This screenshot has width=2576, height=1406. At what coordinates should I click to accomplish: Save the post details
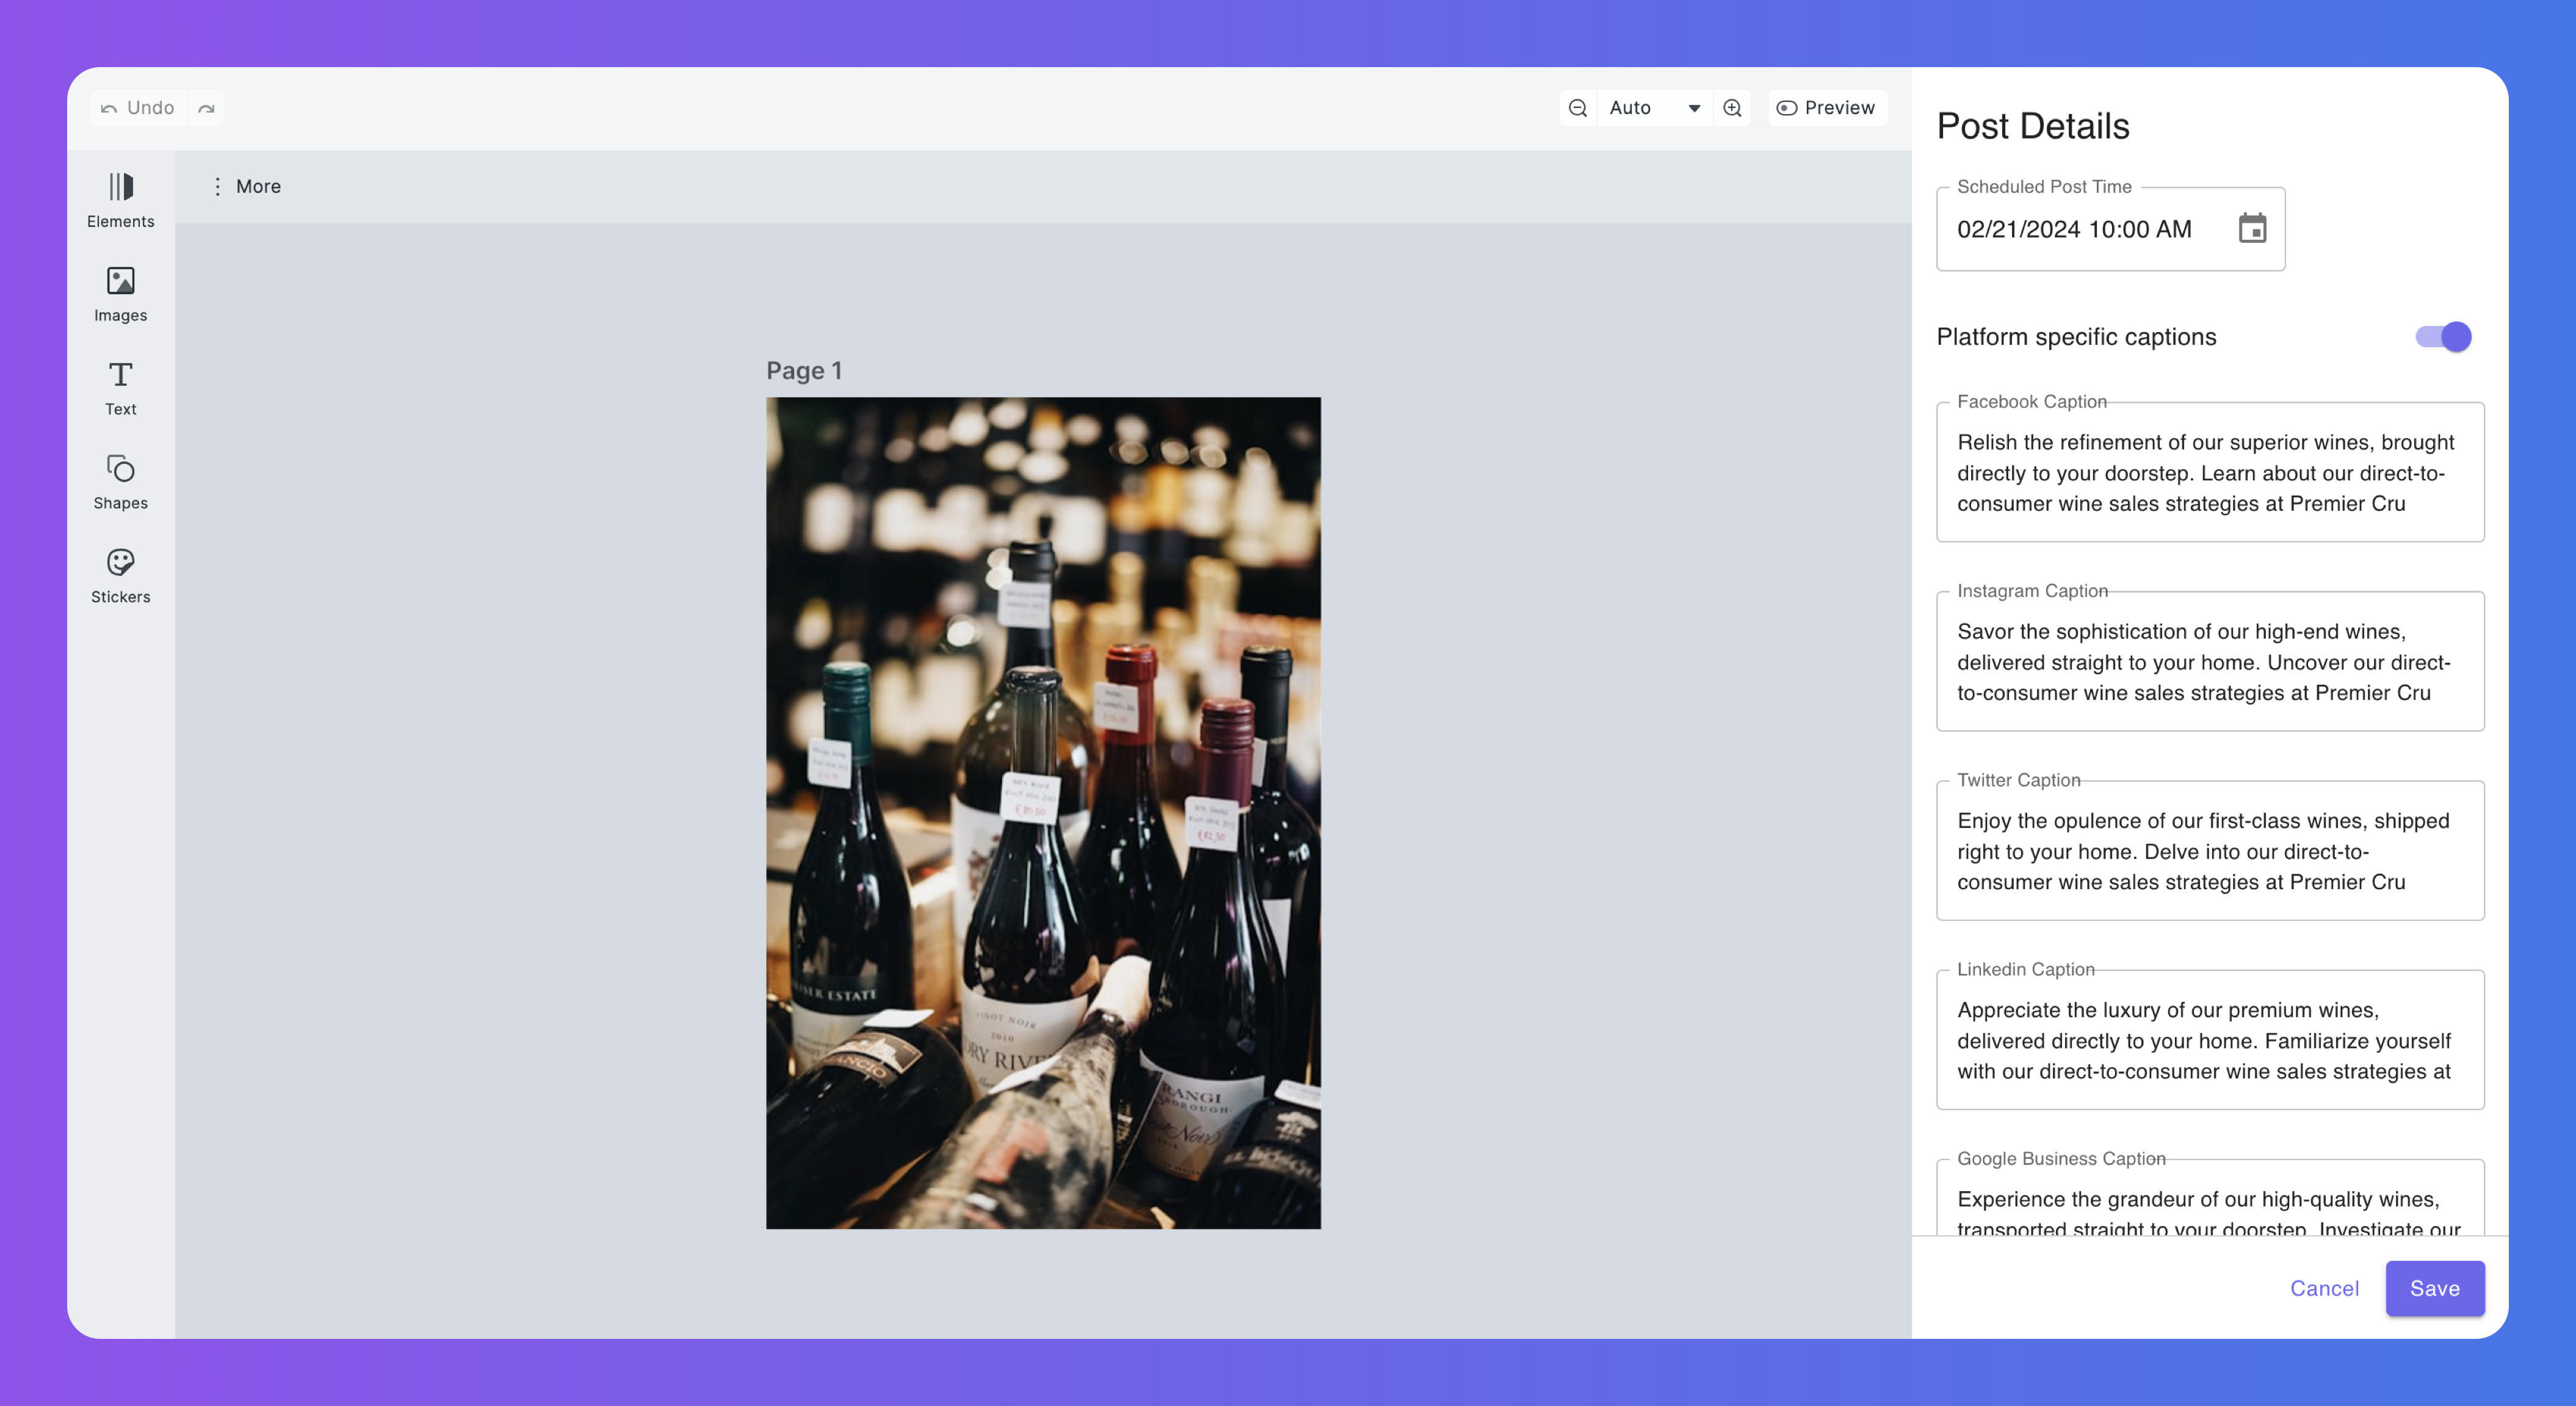pos(2434,1288)
